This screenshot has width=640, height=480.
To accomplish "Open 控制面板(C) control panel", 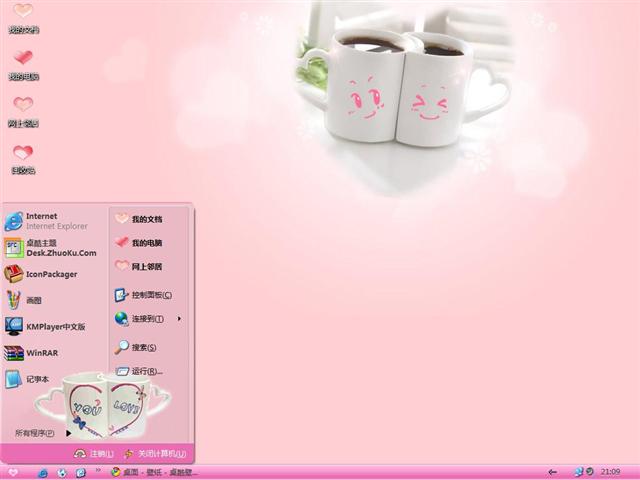I will (x=143, y=295).
